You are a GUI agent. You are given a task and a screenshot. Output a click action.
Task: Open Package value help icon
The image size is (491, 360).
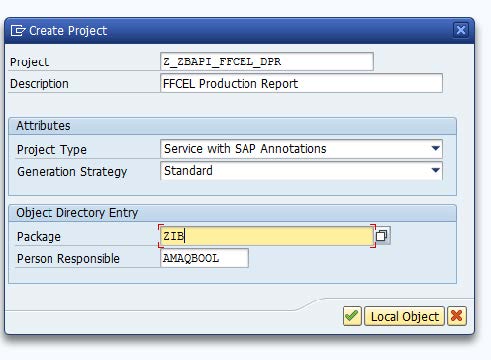tap(382, 236)
